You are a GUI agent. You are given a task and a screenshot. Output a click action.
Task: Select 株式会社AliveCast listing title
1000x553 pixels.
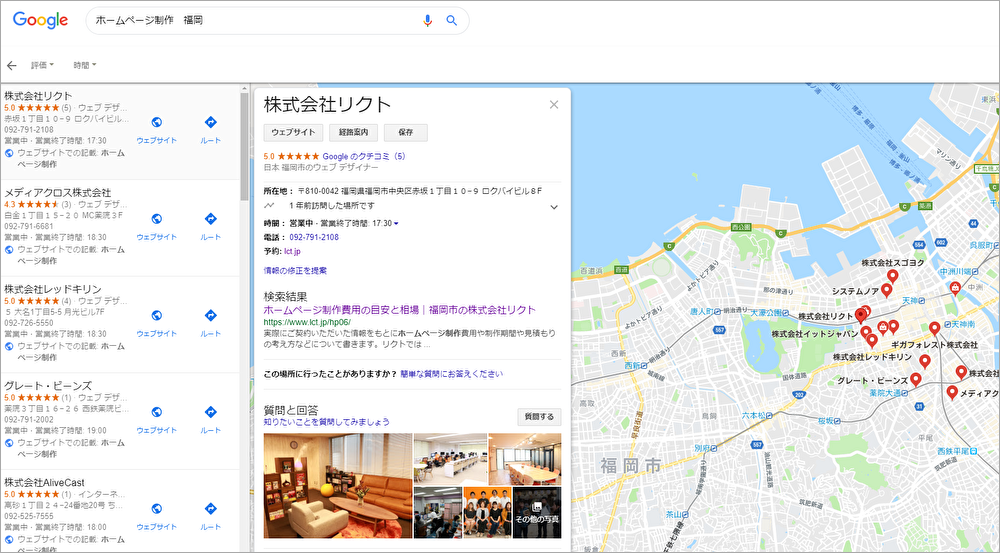point(44,483)
